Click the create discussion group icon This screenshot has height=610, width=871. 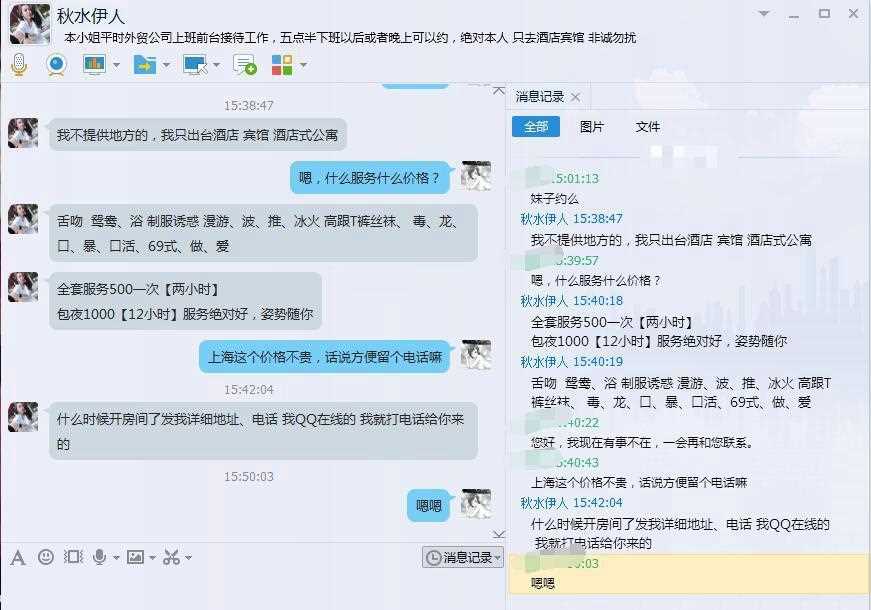[244, 64]
